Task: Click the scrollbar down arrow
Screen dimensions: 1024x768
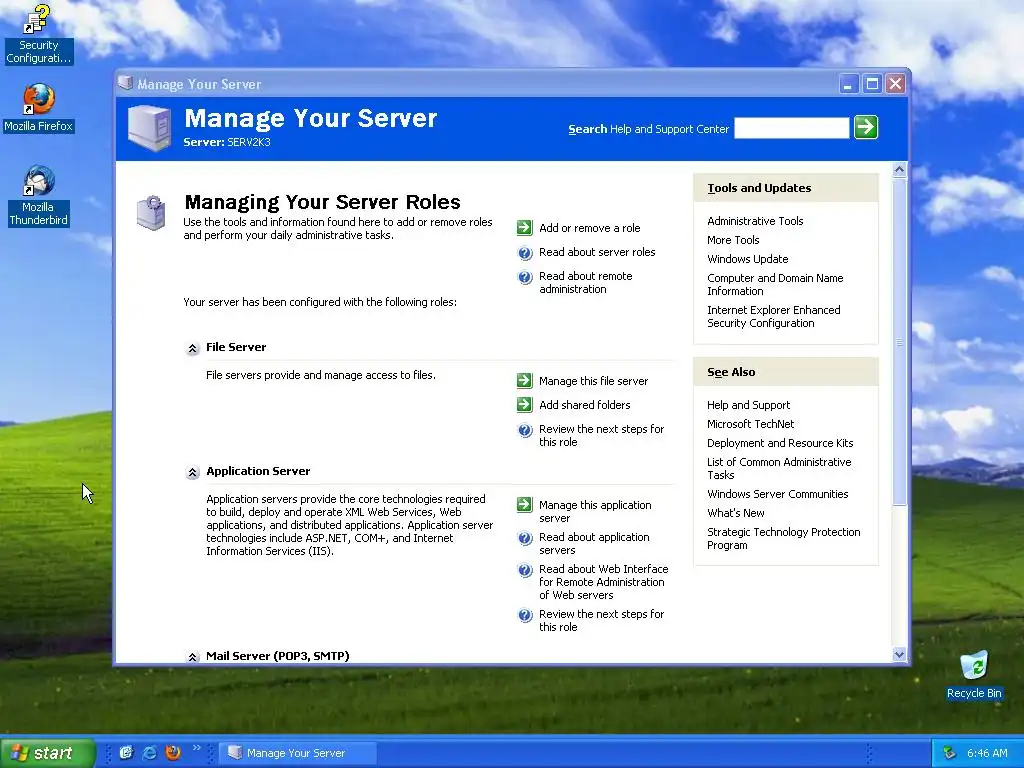Action: 899,654
